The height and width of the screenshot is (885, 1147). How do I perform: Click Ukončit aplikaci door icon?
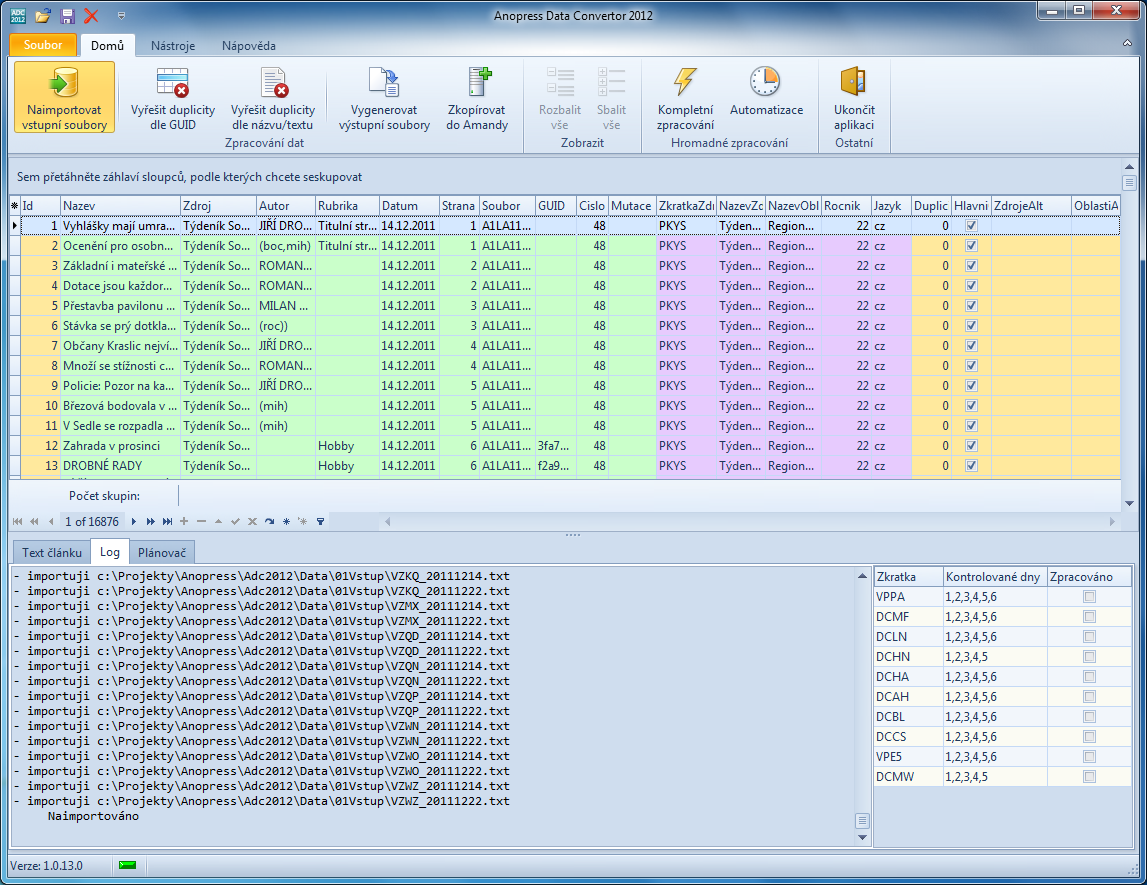point(854,83)
